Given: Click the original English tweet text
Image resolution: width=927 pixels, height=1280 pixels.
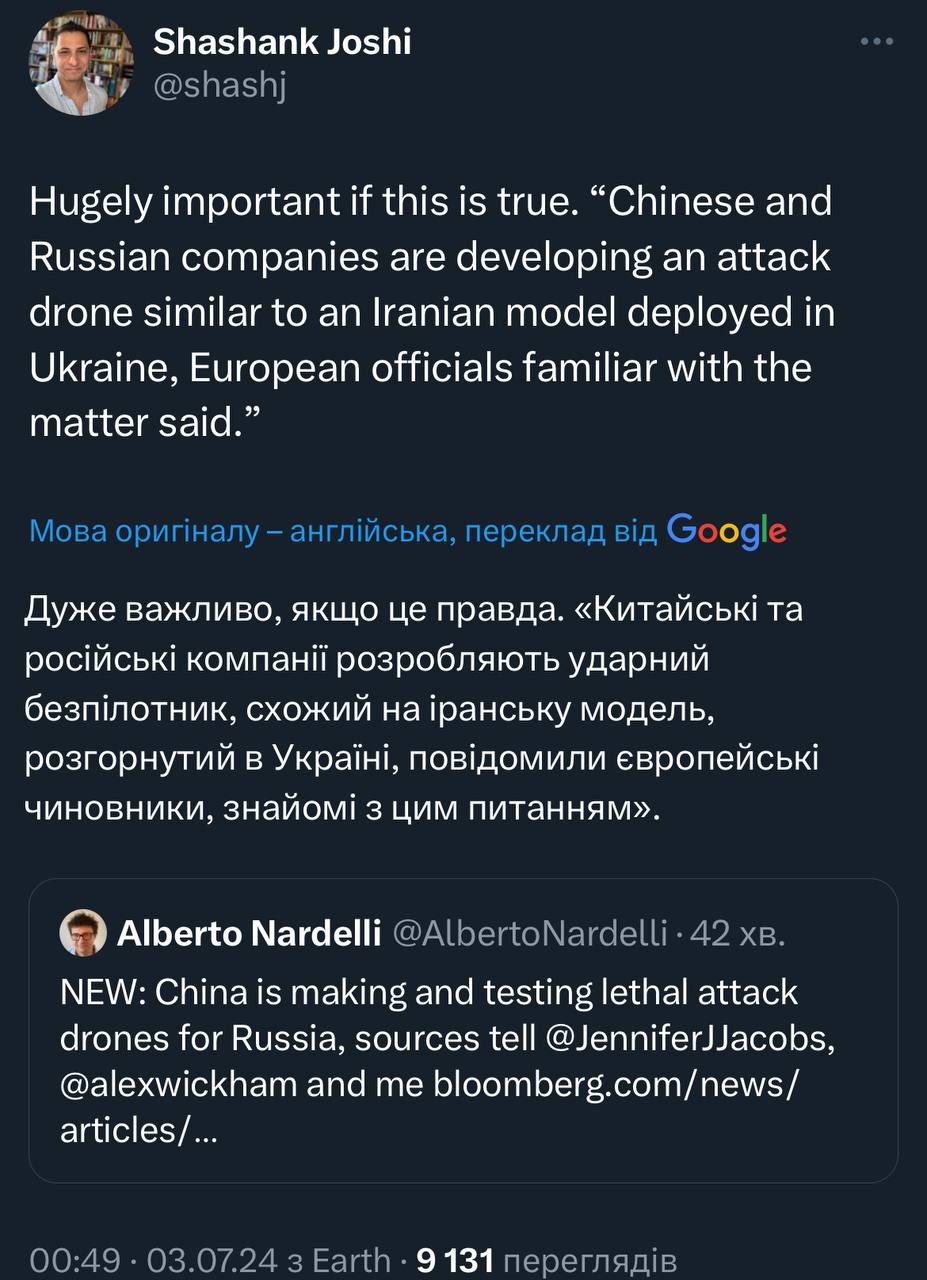Looking at the screenshot, I should pyautogui.click(x=430, y=313).
